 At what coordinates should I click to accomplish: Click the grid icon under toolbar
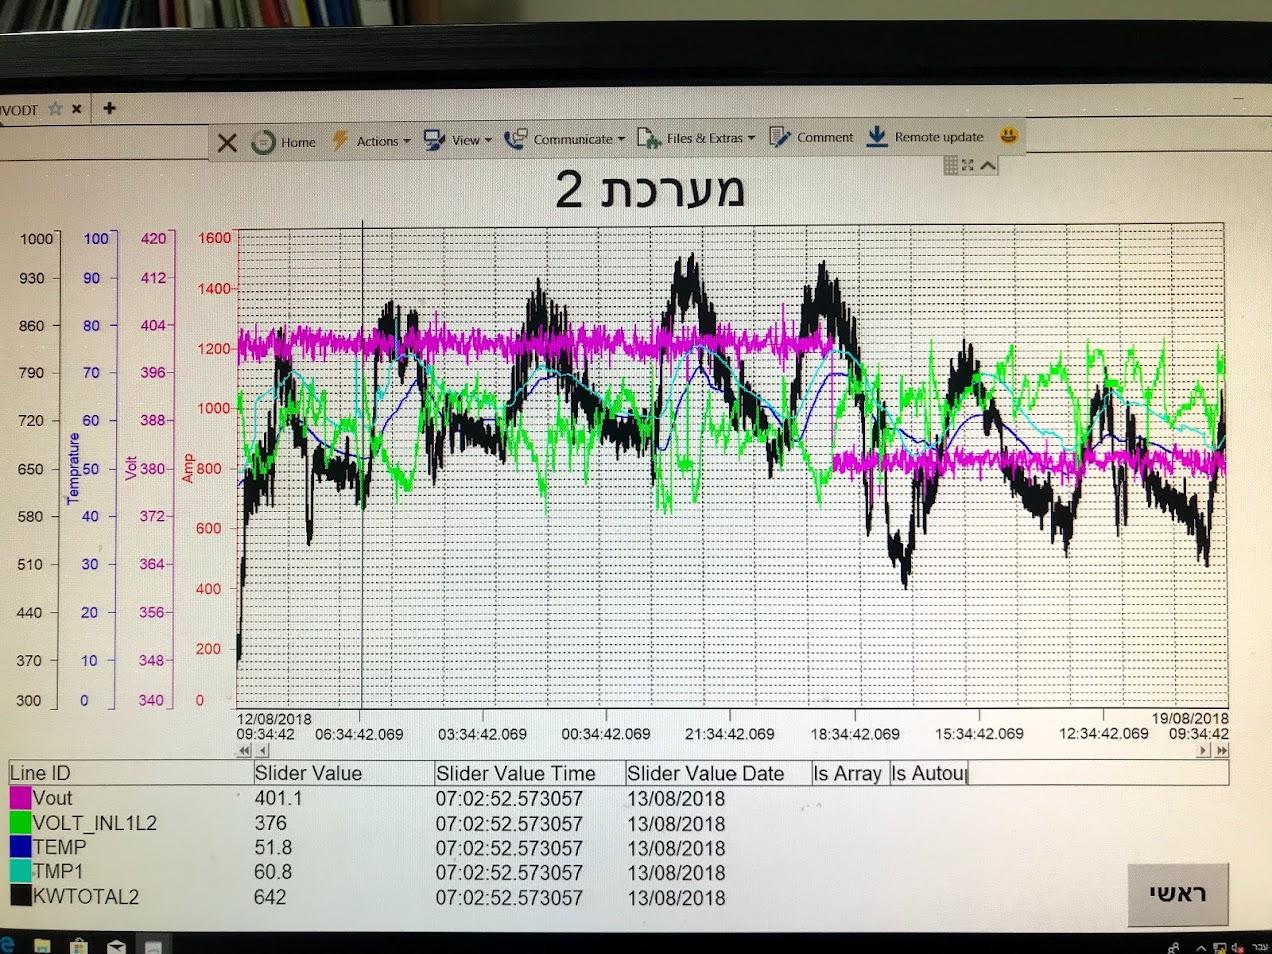pyautogui.click(x=951, y=165)
